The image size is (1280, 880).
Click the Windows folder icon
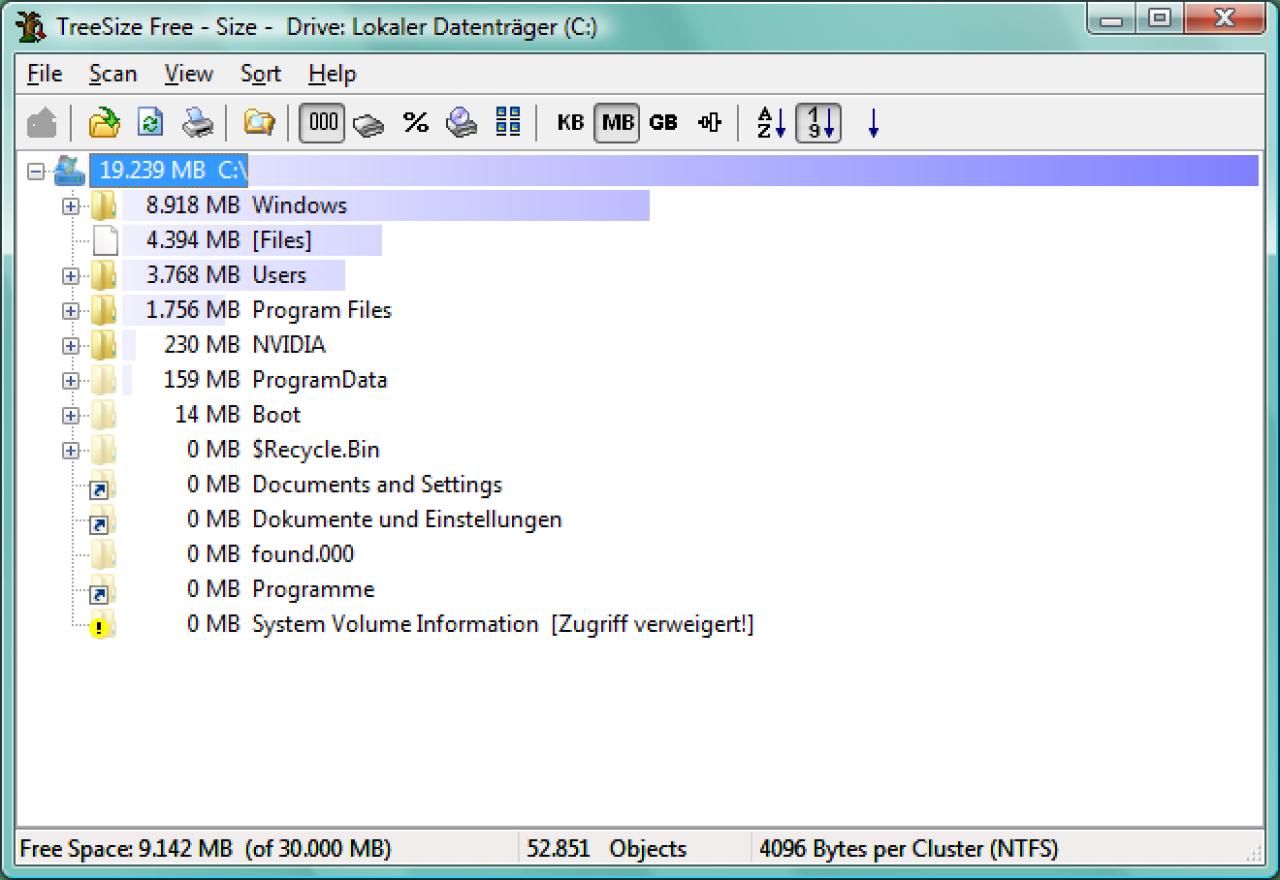(104, 206)
